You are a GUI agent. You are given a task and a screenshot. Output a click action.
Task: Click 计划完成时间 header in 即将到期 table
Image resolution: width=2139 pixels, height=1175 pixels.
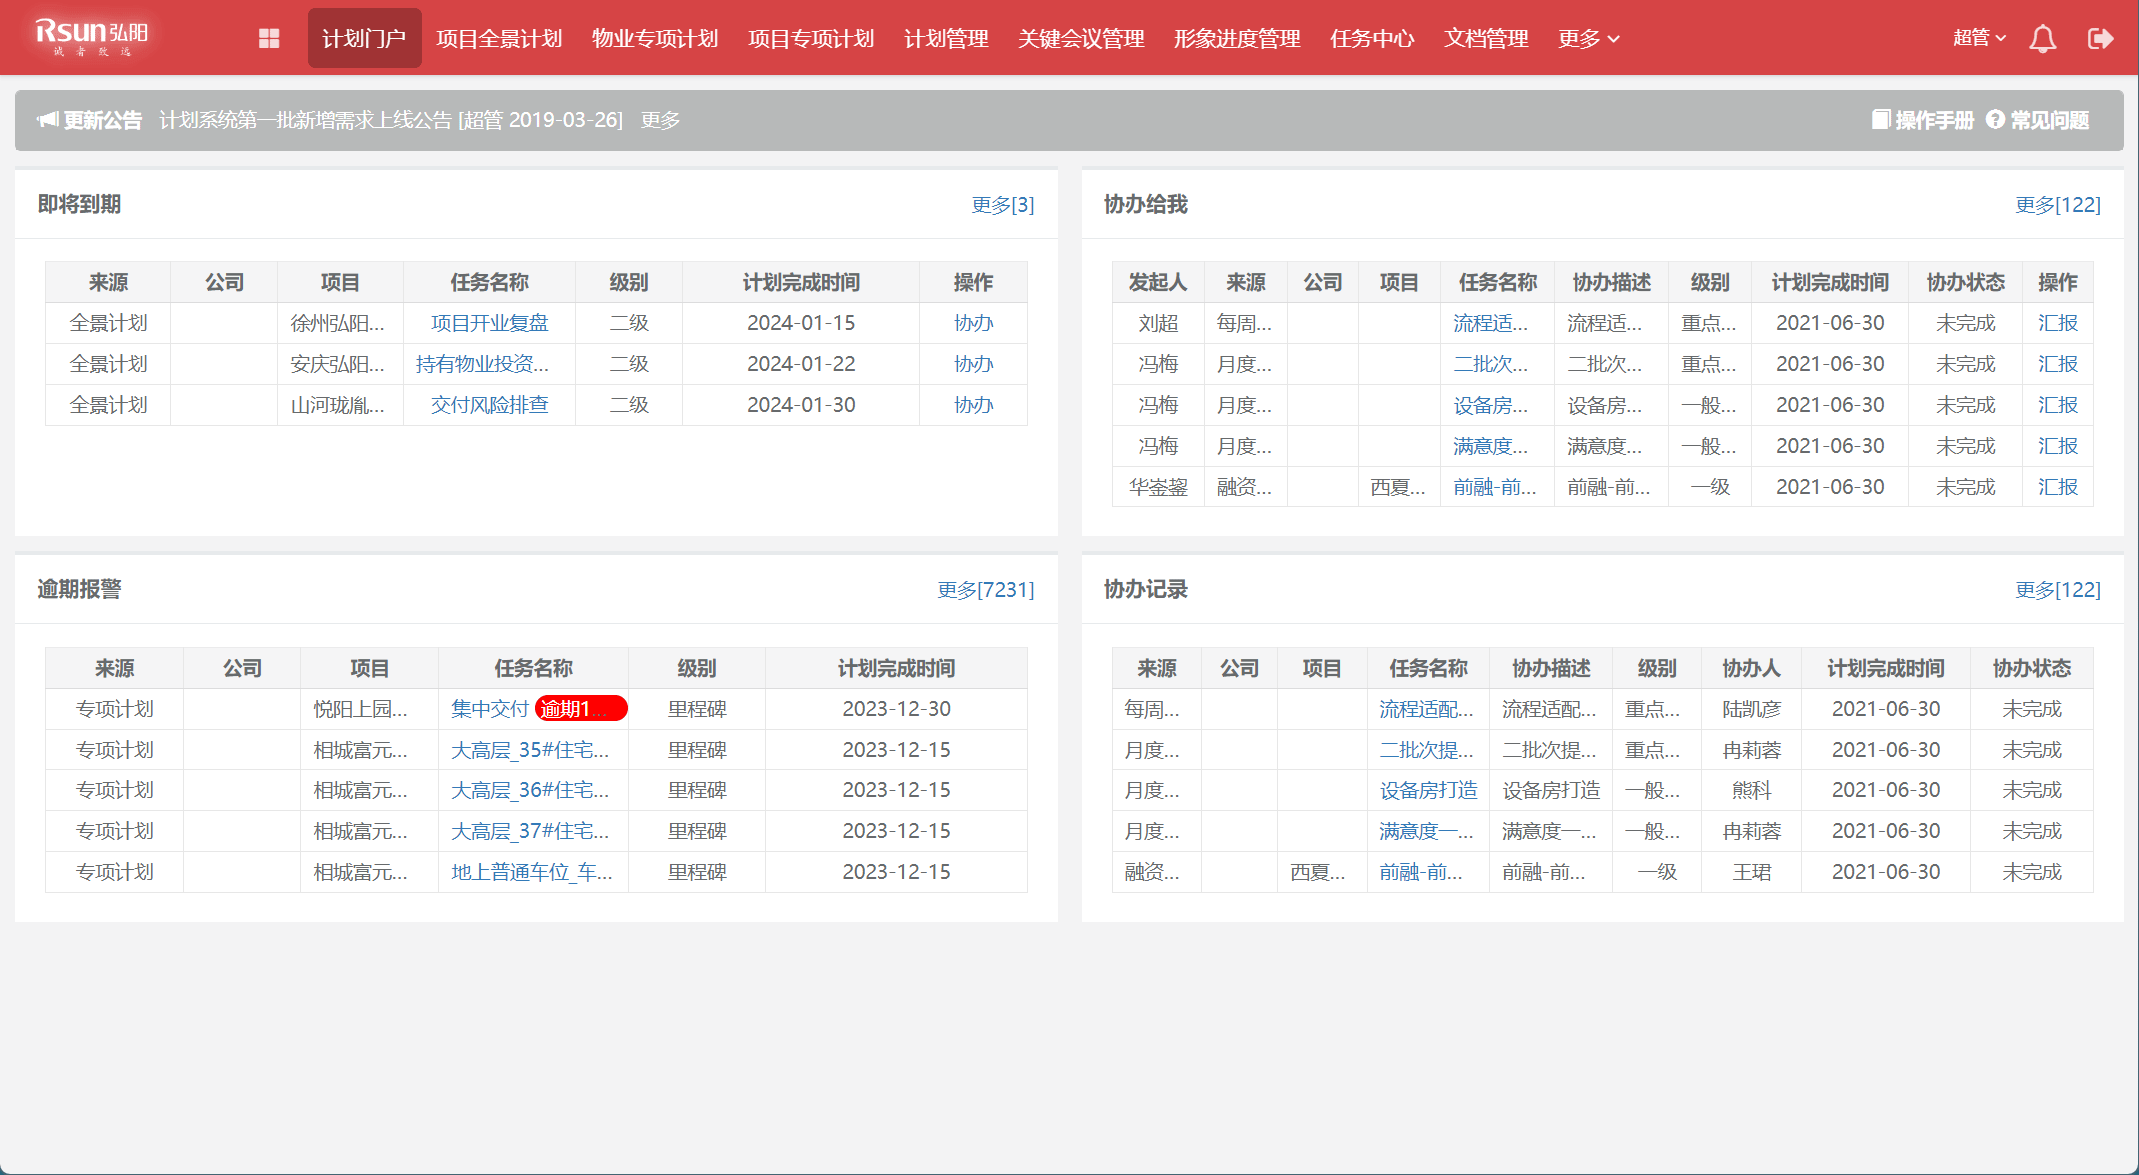pos(800,283)
